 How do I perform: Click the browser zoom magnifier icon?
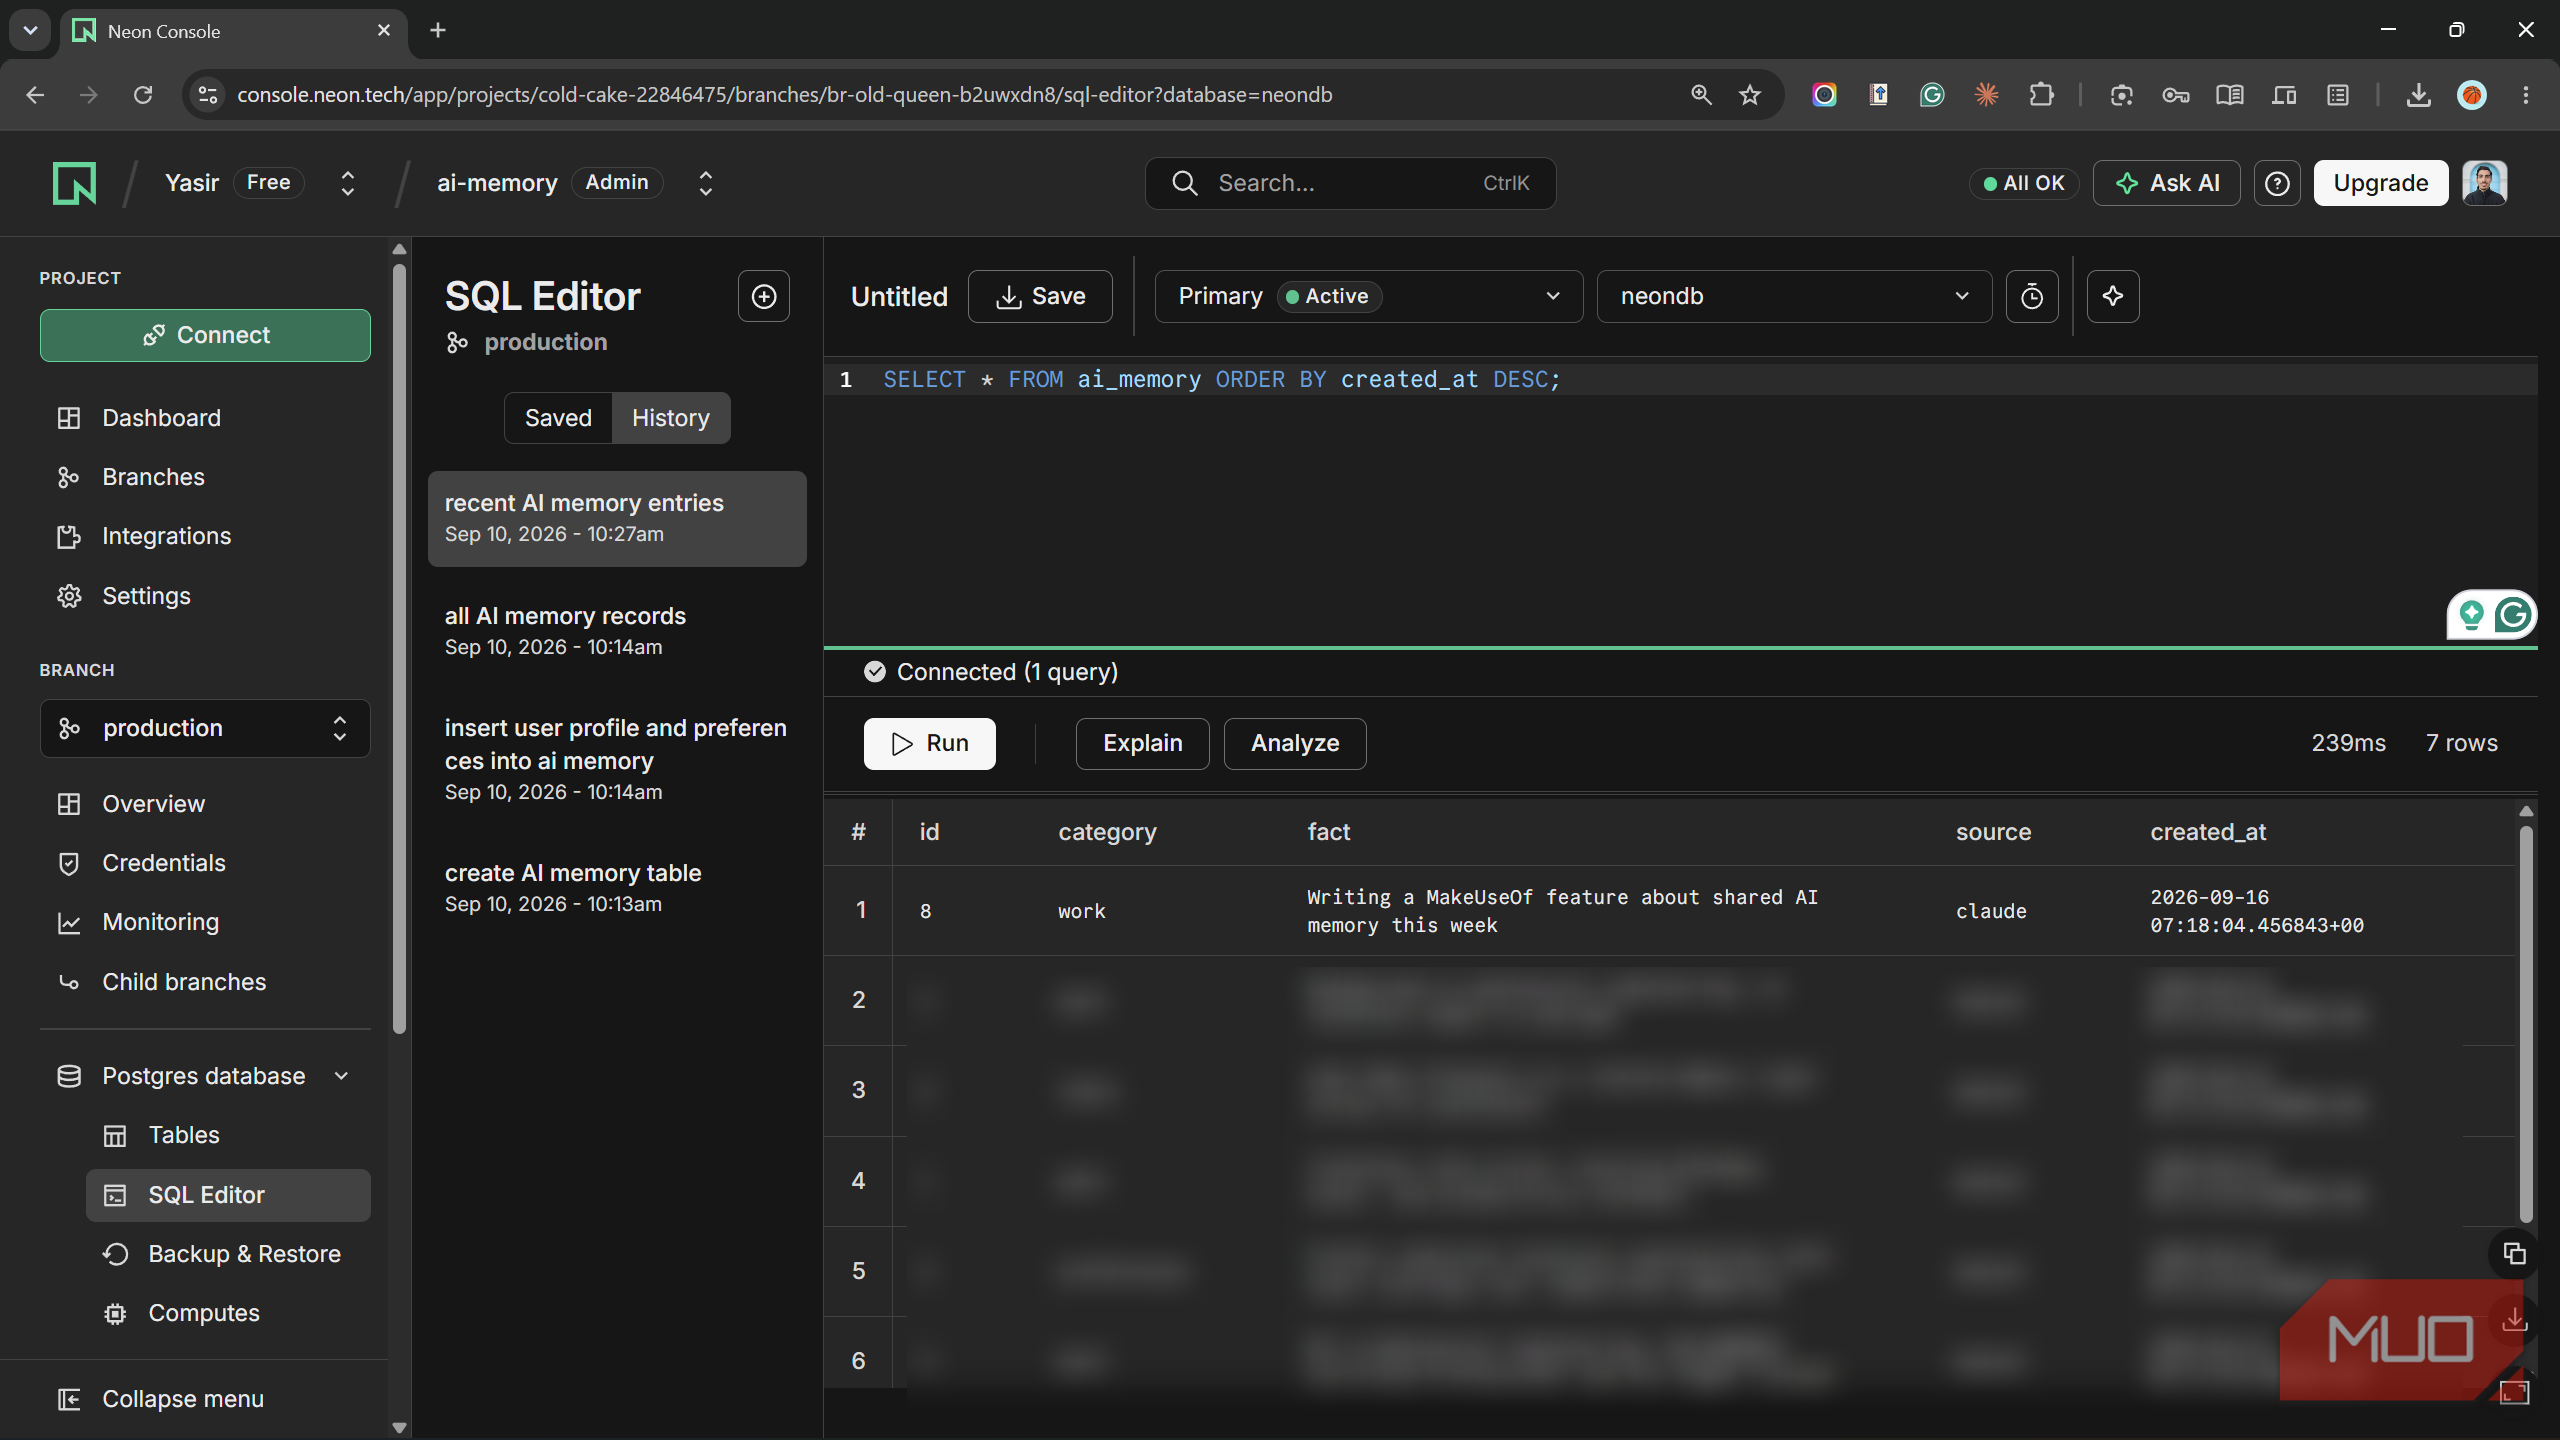tap(1701, 95)
